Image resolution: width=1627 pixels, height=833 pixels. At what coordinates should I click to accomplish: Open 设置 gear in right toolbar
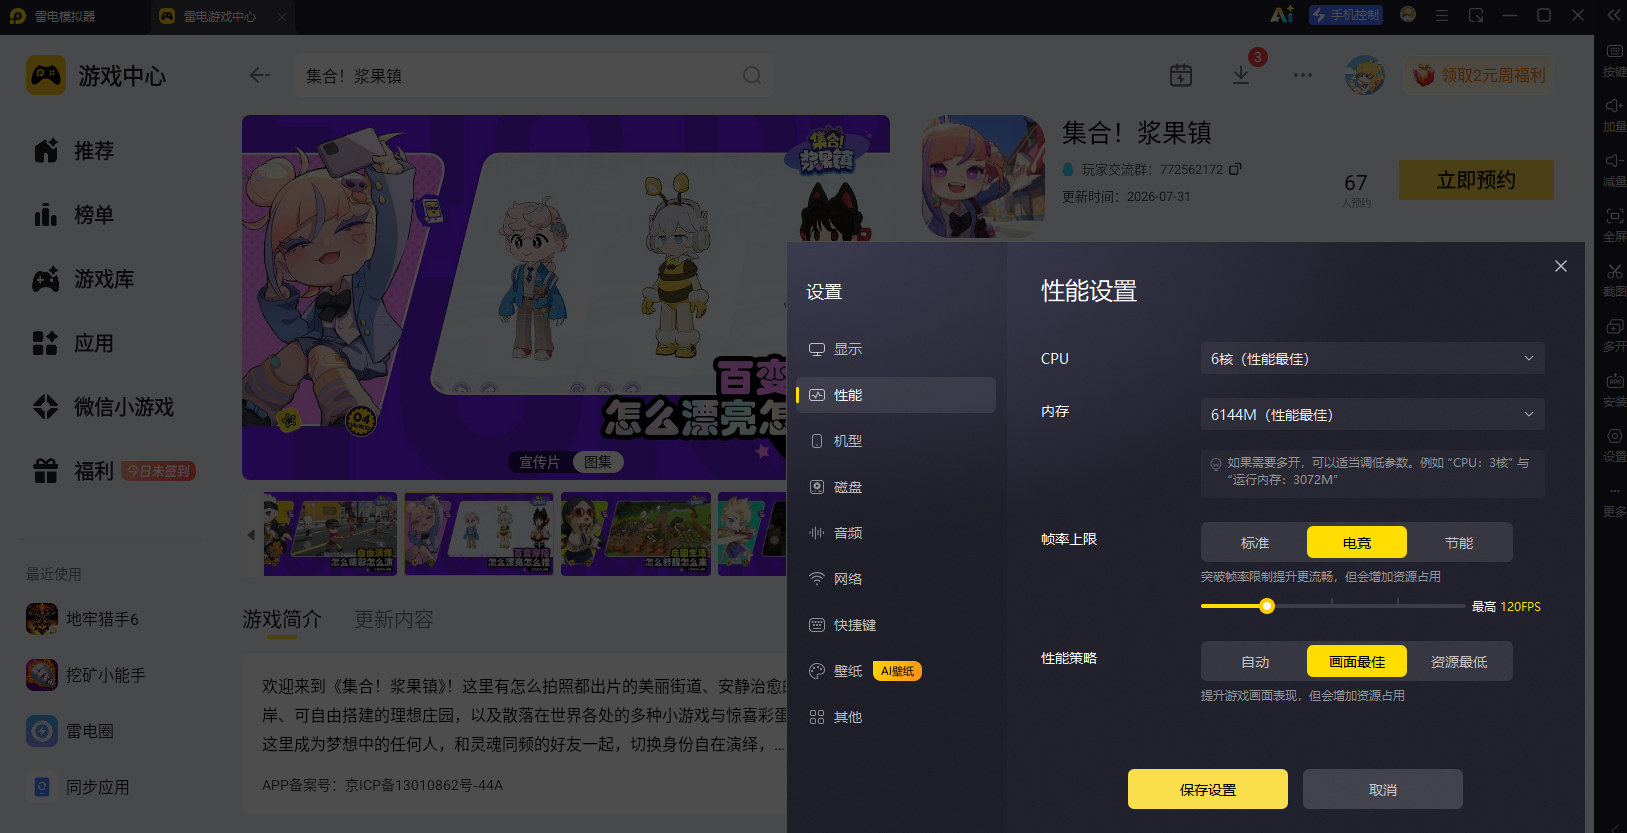pos(1614,445)
